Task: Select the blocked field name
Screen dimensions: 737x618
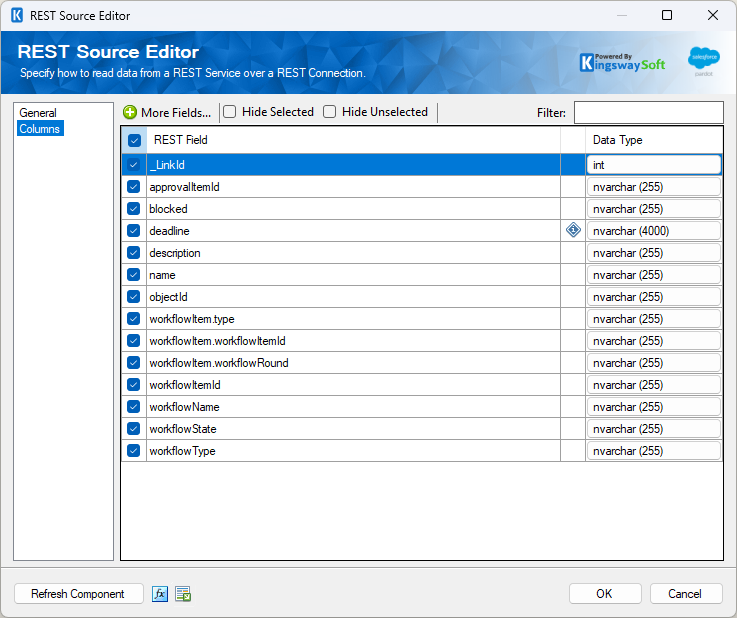Action: coord(168,209)
